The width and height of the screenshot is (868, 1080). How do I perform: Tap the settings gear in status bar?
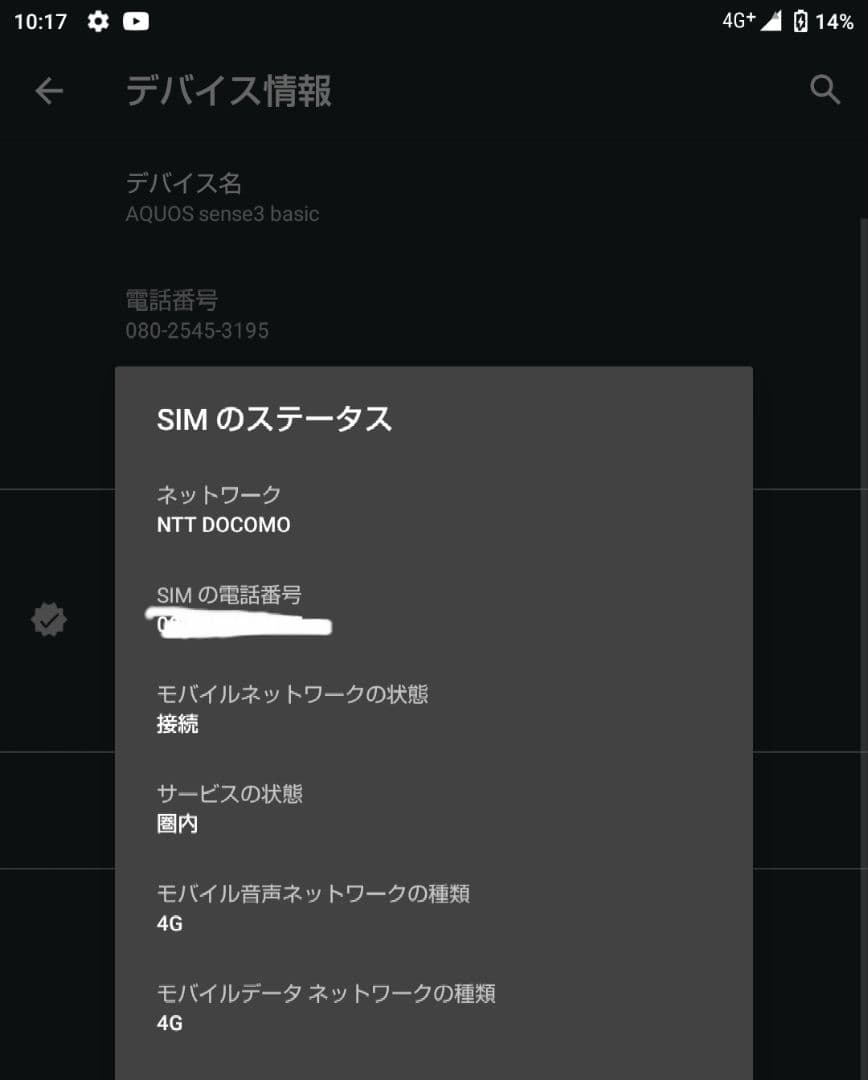point(98,21)
